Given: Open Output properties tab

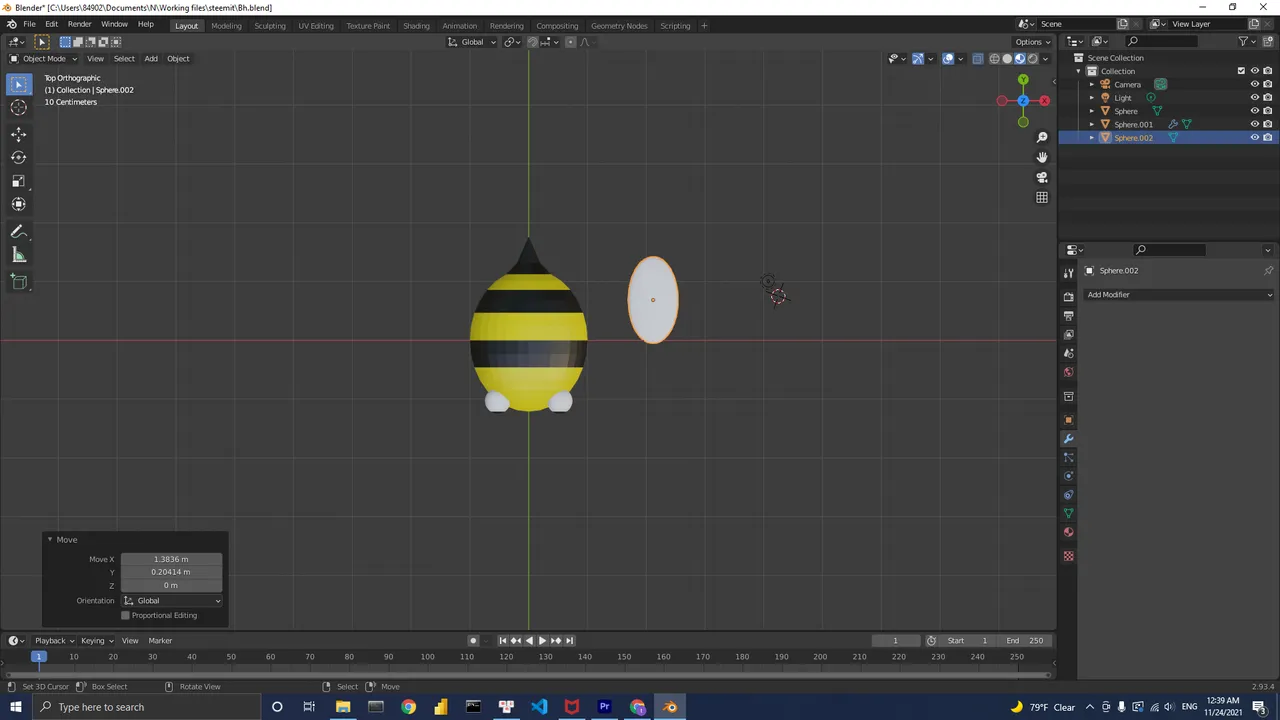Looking at the screenshot, I should coord(1068,316).
